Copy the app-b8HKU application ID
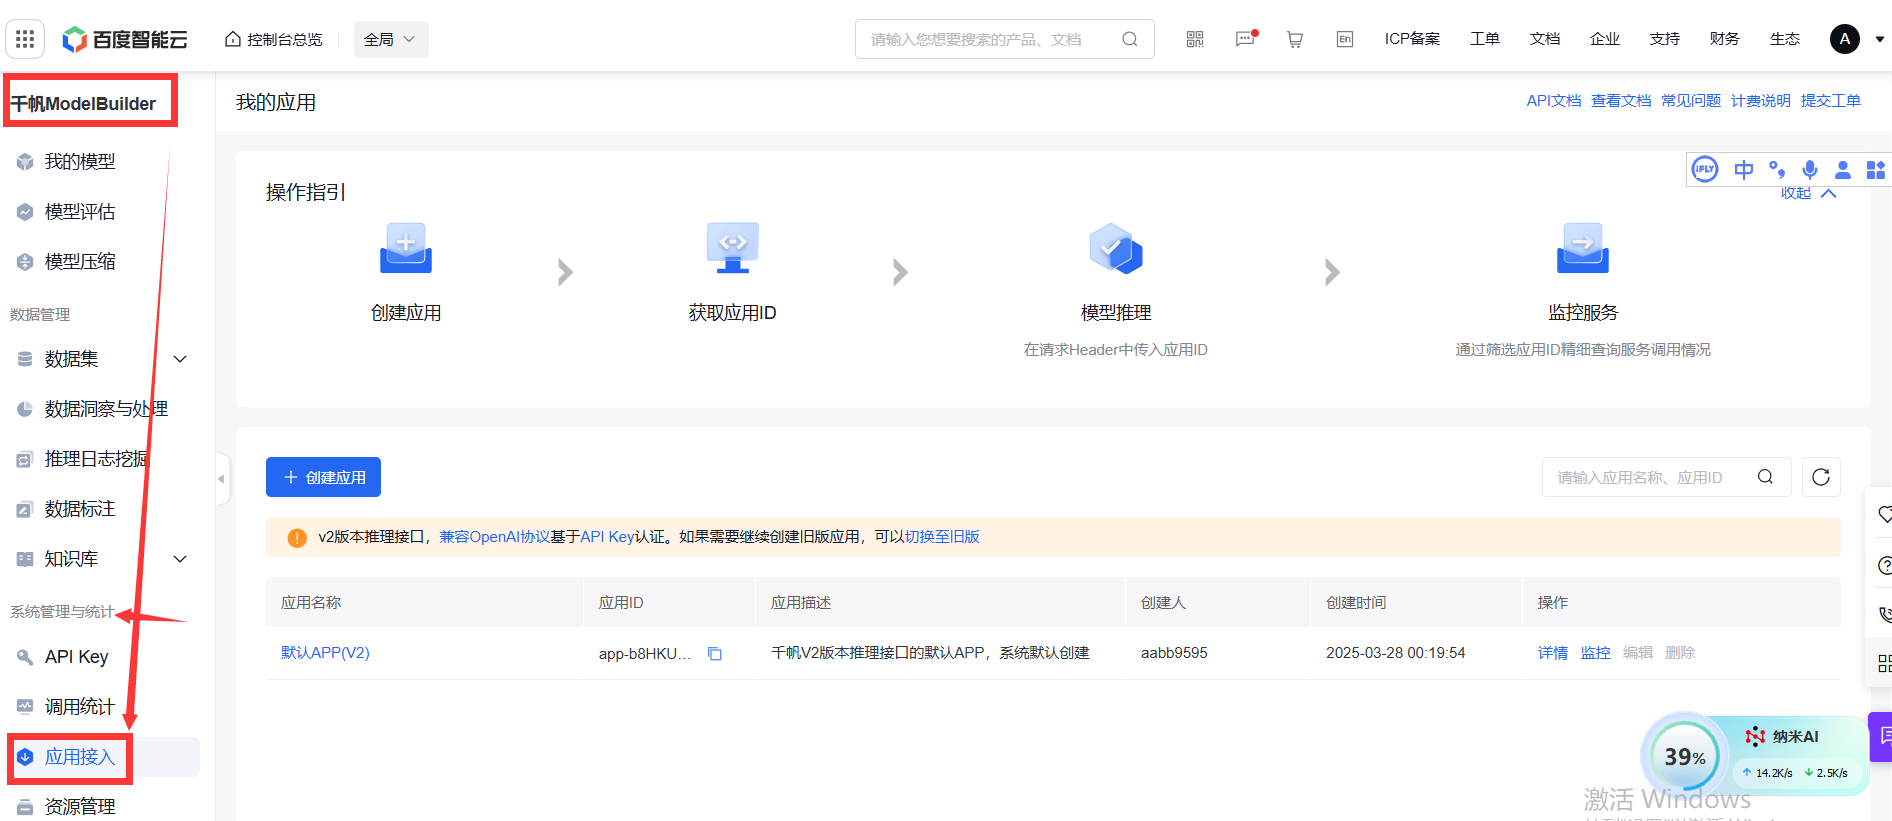 pyautogui.click(x=715, y=654)
